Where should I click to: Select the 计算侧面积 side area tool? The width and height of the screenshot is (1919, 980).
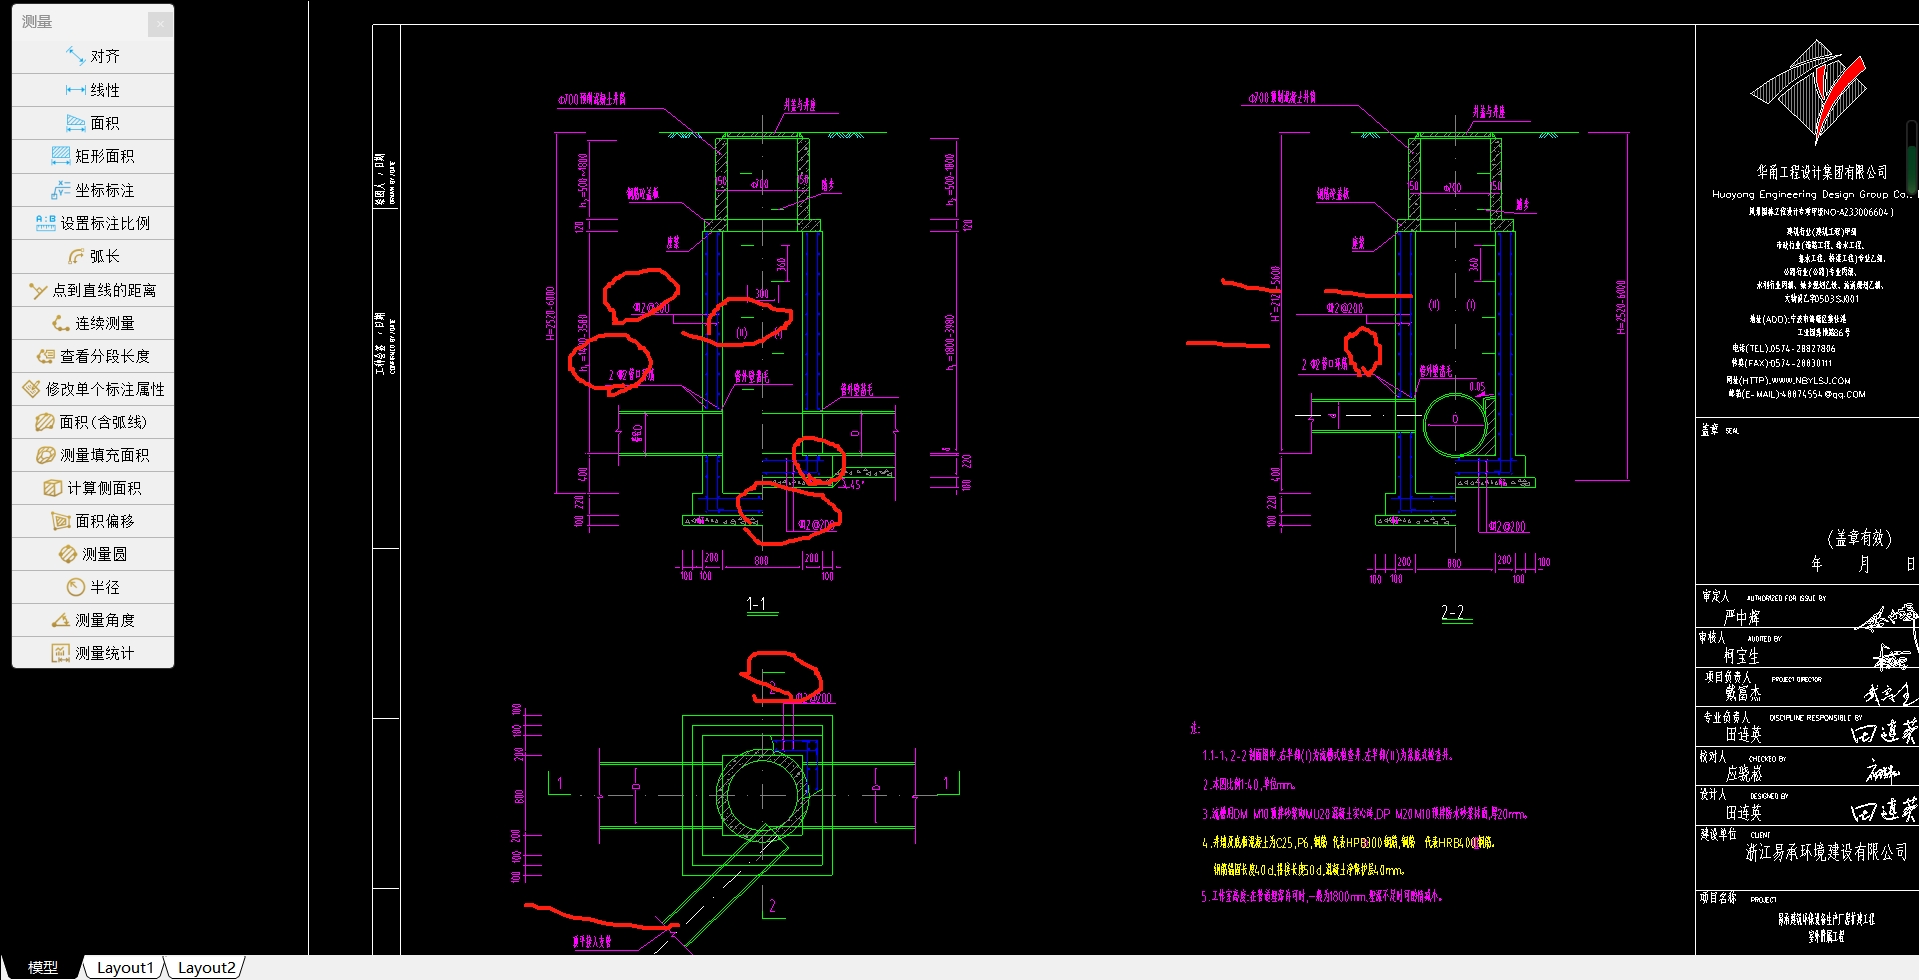pos(93,488)
